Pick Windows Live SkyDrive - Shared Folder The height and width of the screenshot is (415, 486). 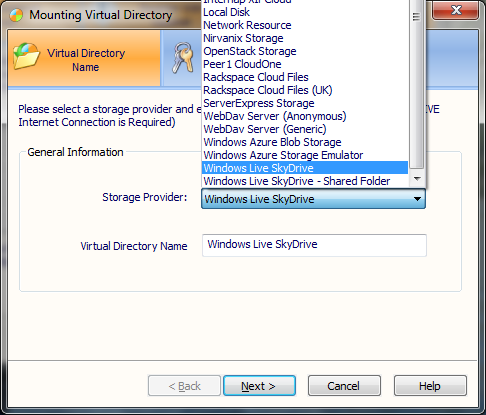pos(305,181)
